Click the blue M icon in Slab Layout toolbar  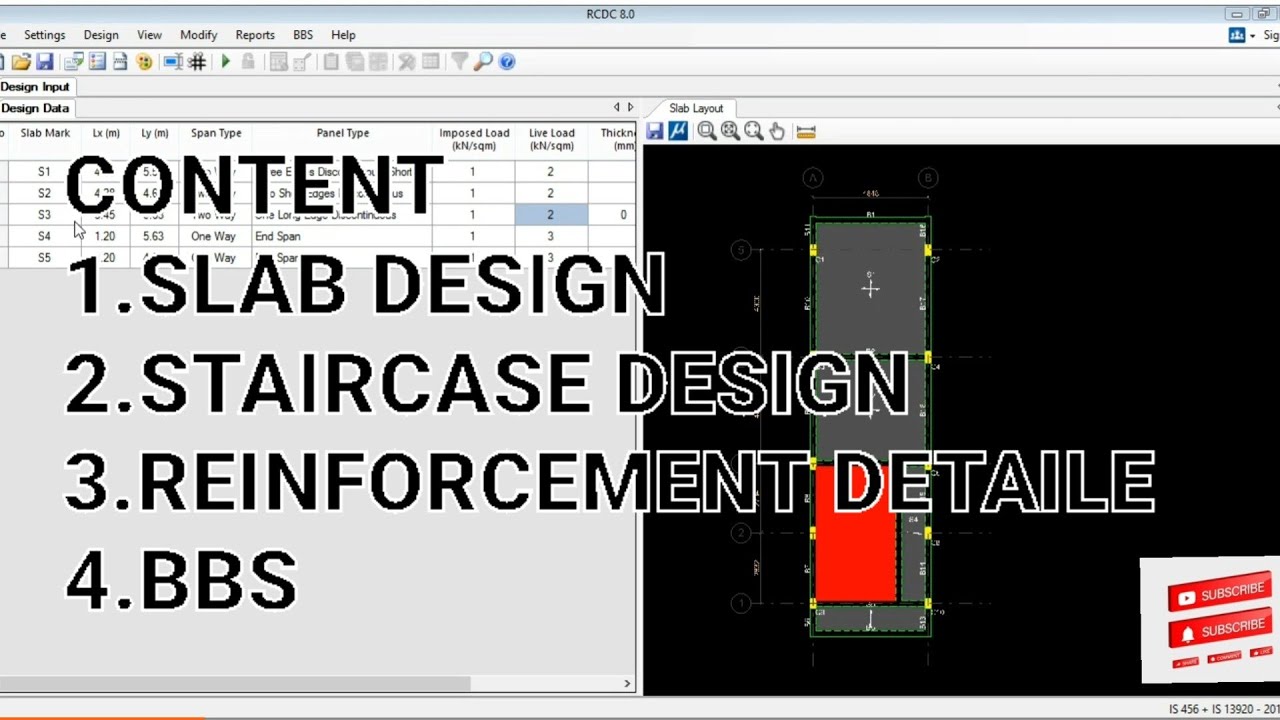[x=678, y=131]
